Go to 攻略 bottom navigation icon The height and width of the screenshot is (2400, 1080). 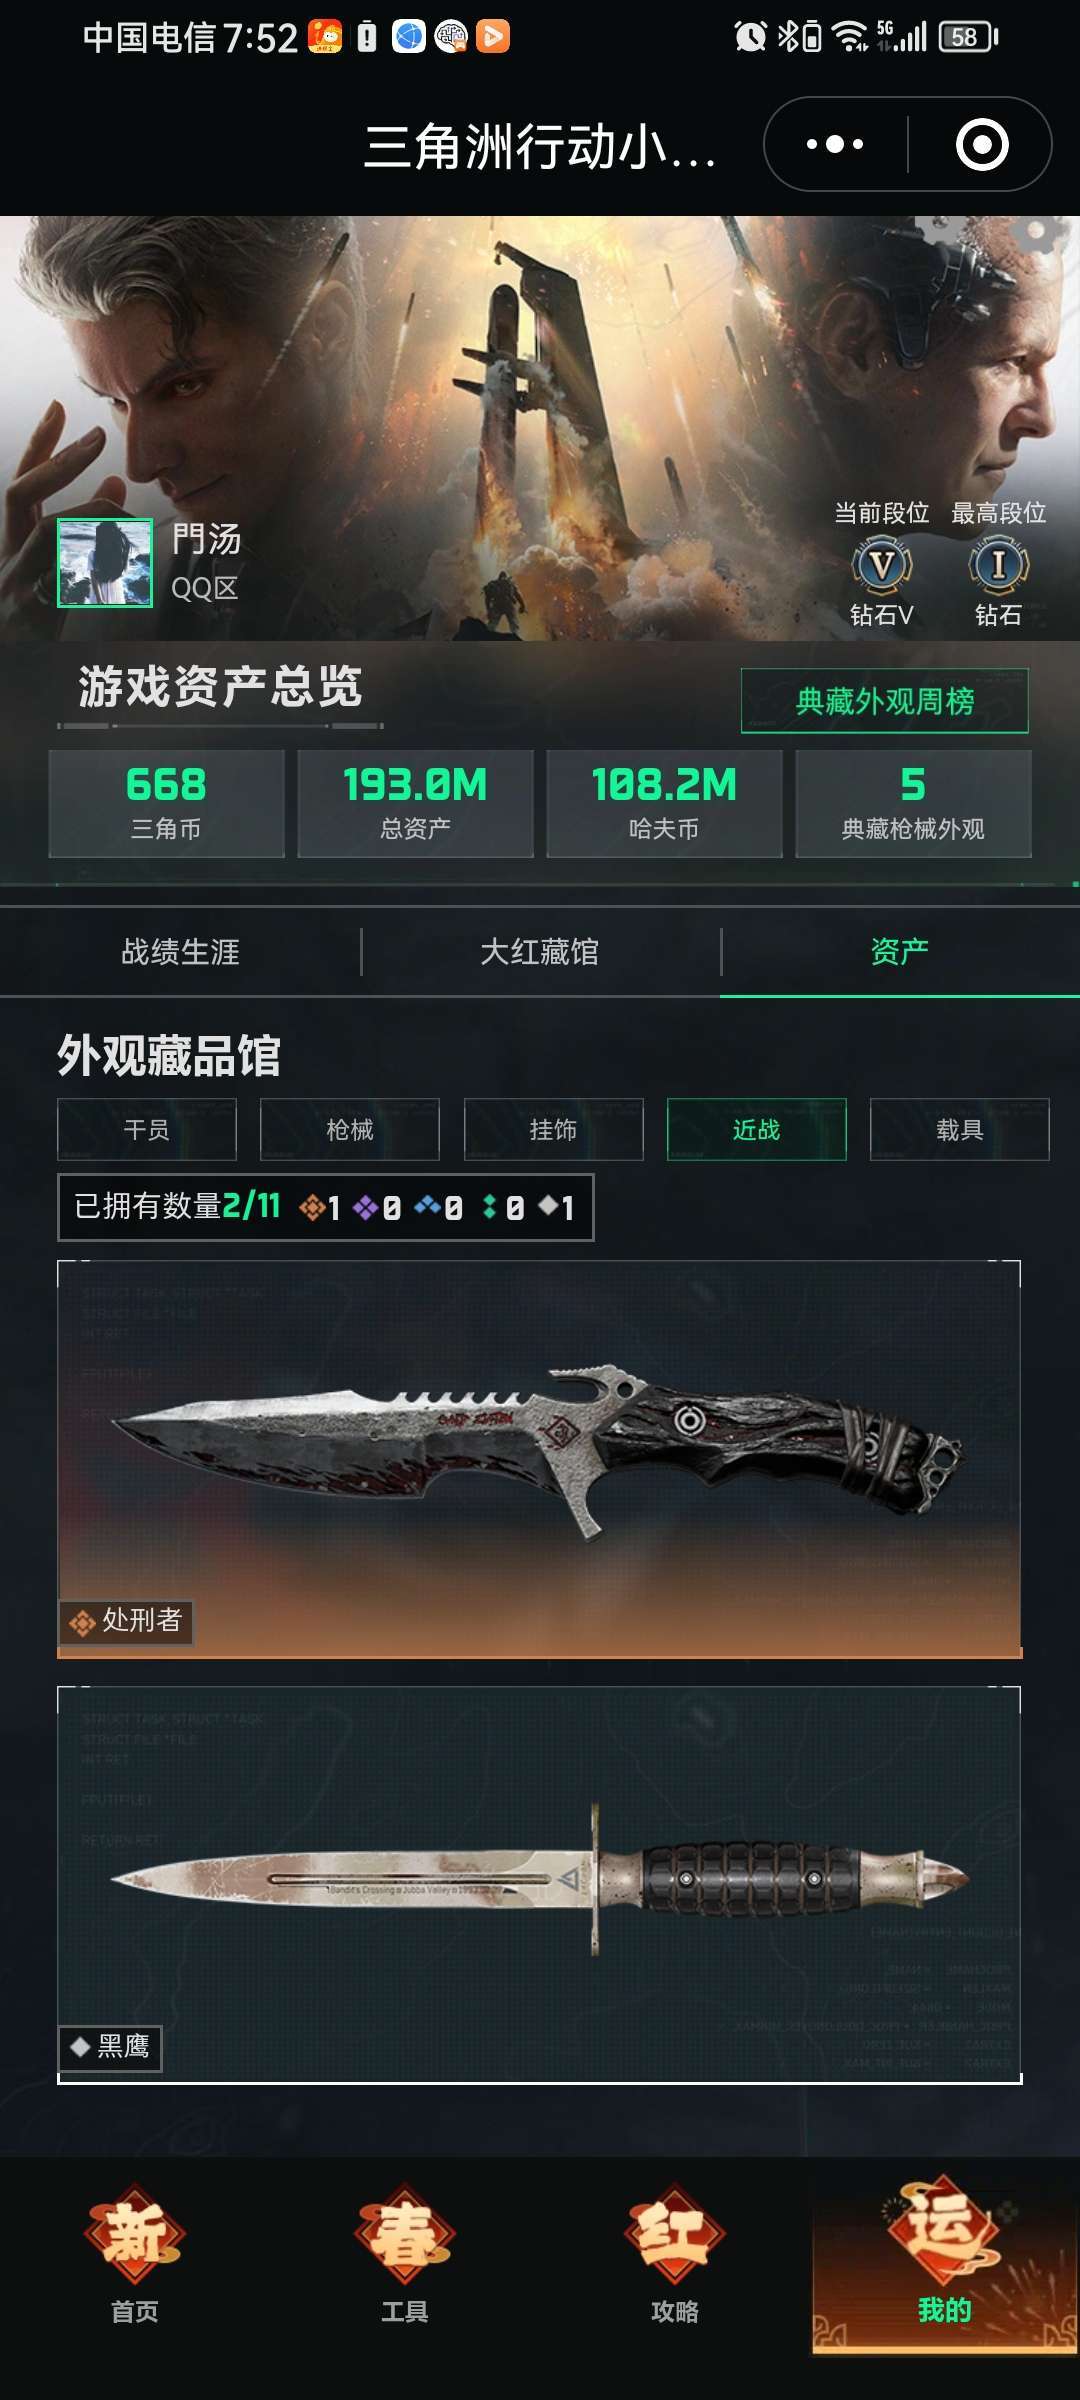click(675, 2254)
